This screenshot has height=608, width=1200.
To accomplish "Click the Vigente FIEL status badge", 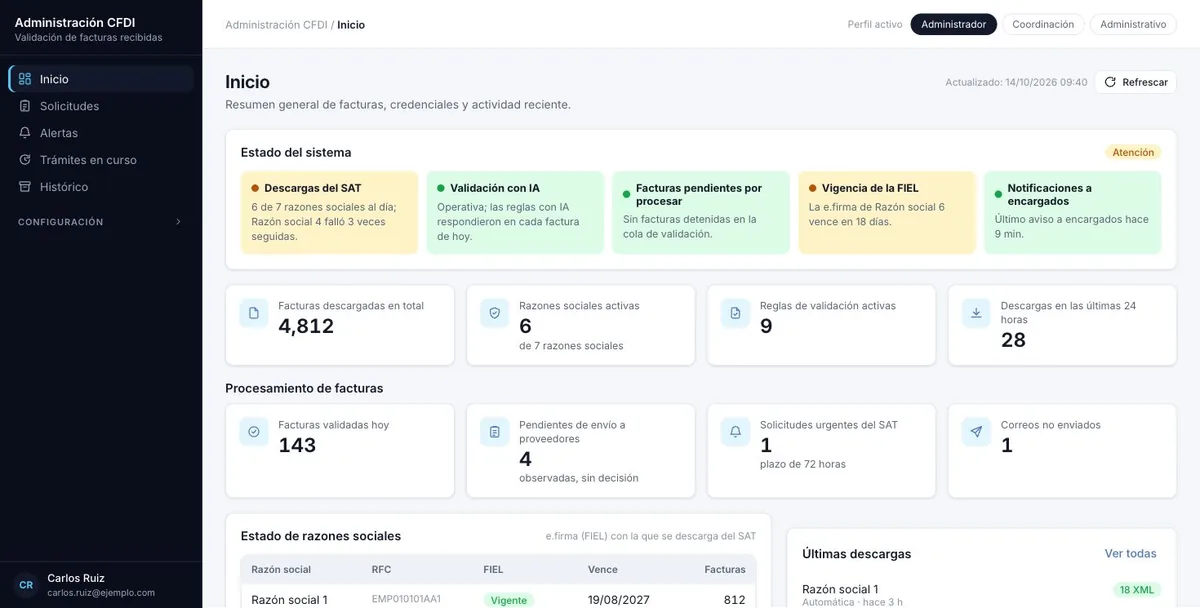I will pyautogui.click(x=509, y=600).
